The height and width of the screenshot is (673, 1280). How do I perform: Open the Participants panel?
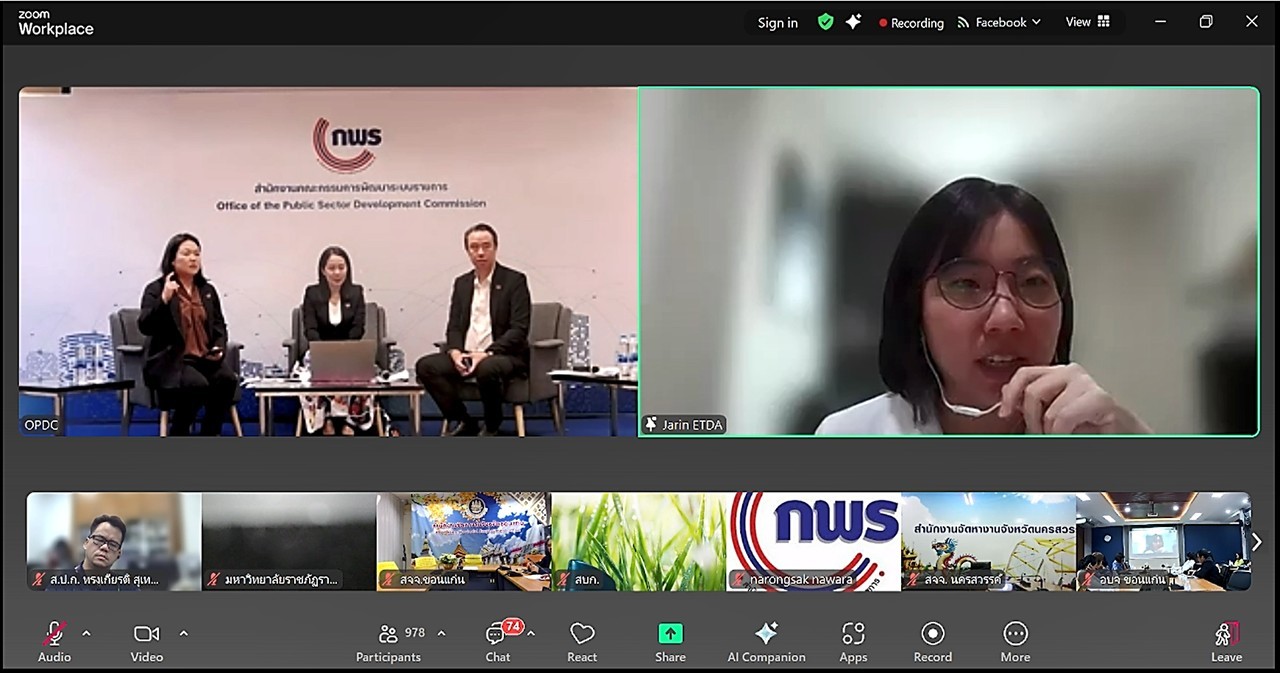coord(389,642)
